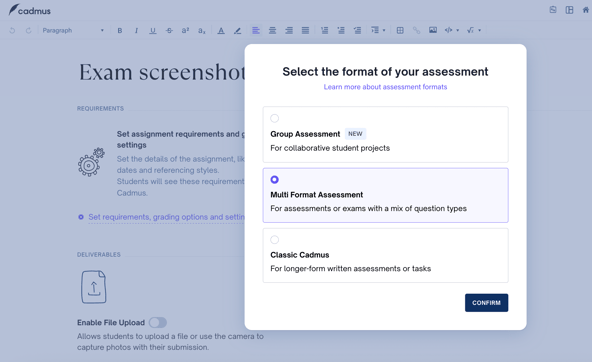This screenshot has width=592, height=362.
Task: Toggle italic formatting
Action: coord(136,31)
